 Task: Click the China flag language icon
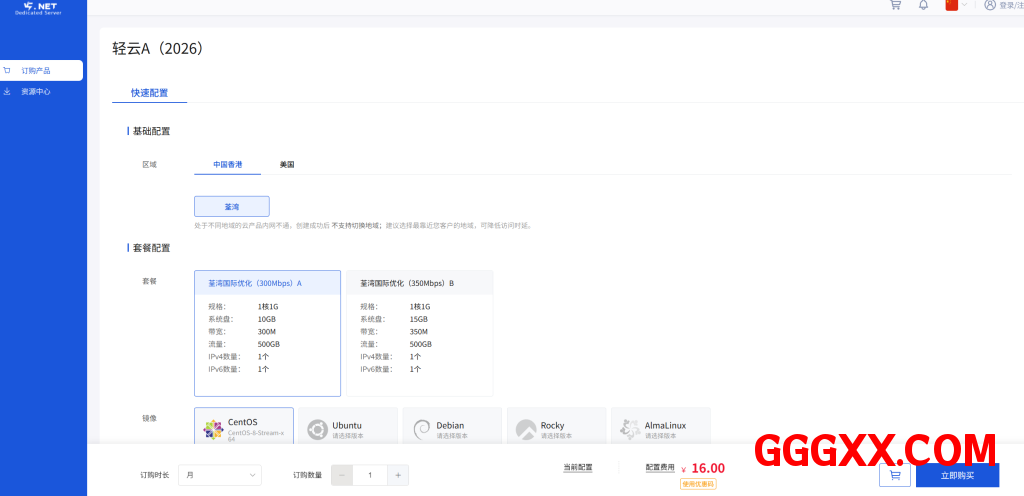coord(952,5)
